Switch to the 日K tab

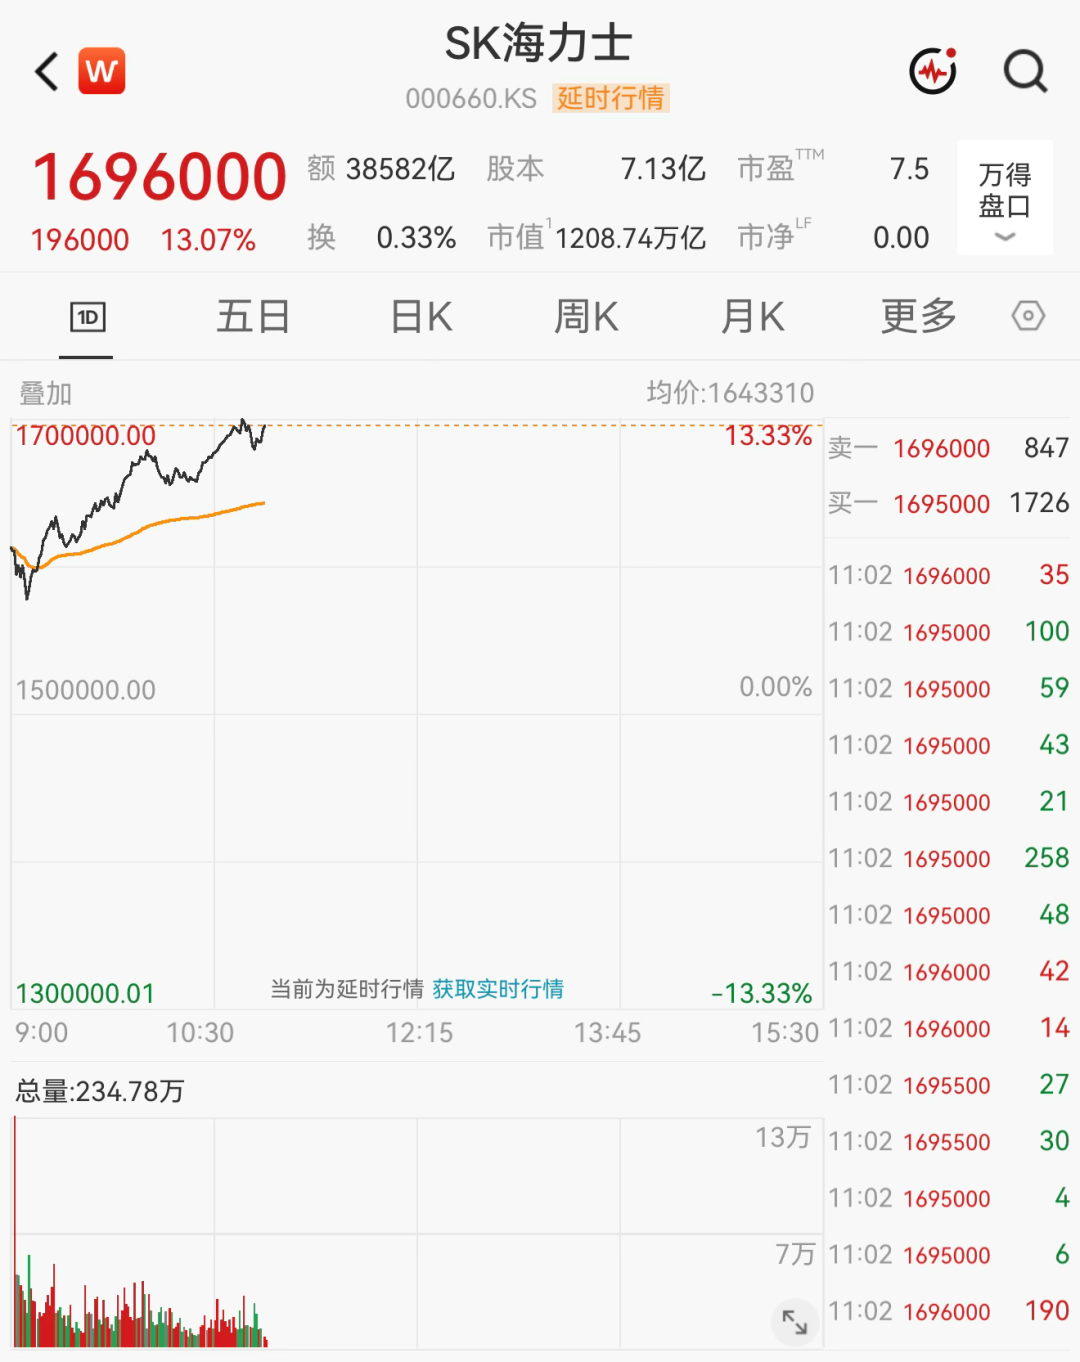[x=421, y=317]
